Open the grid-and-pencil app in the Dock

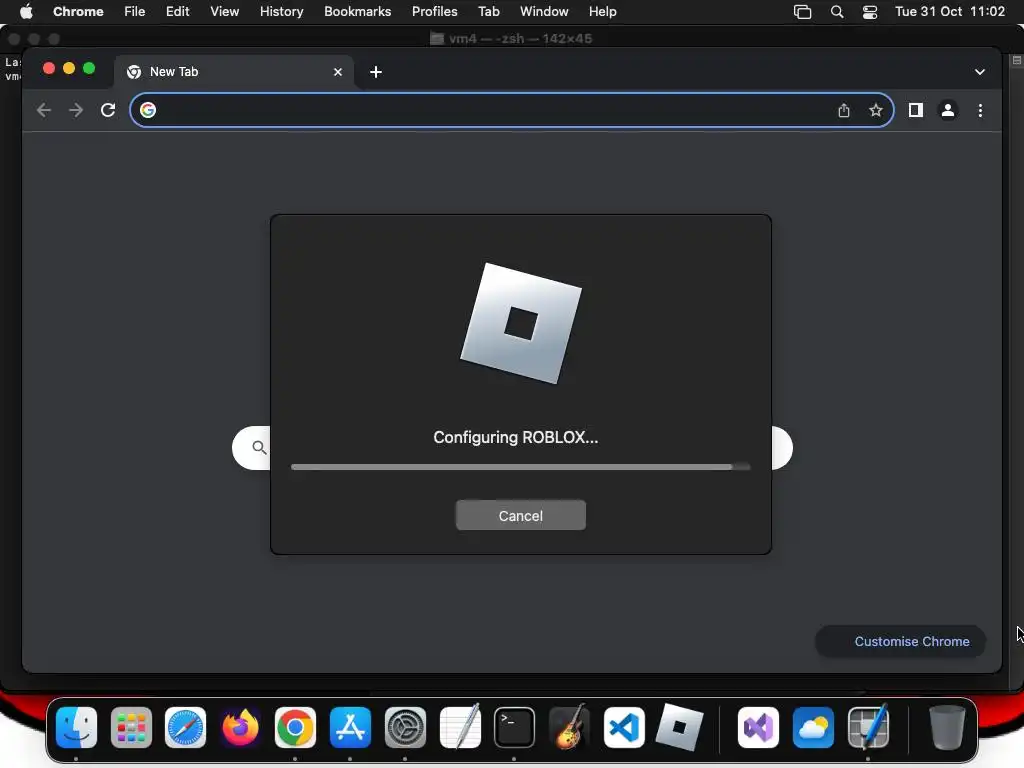click(868, 727)
